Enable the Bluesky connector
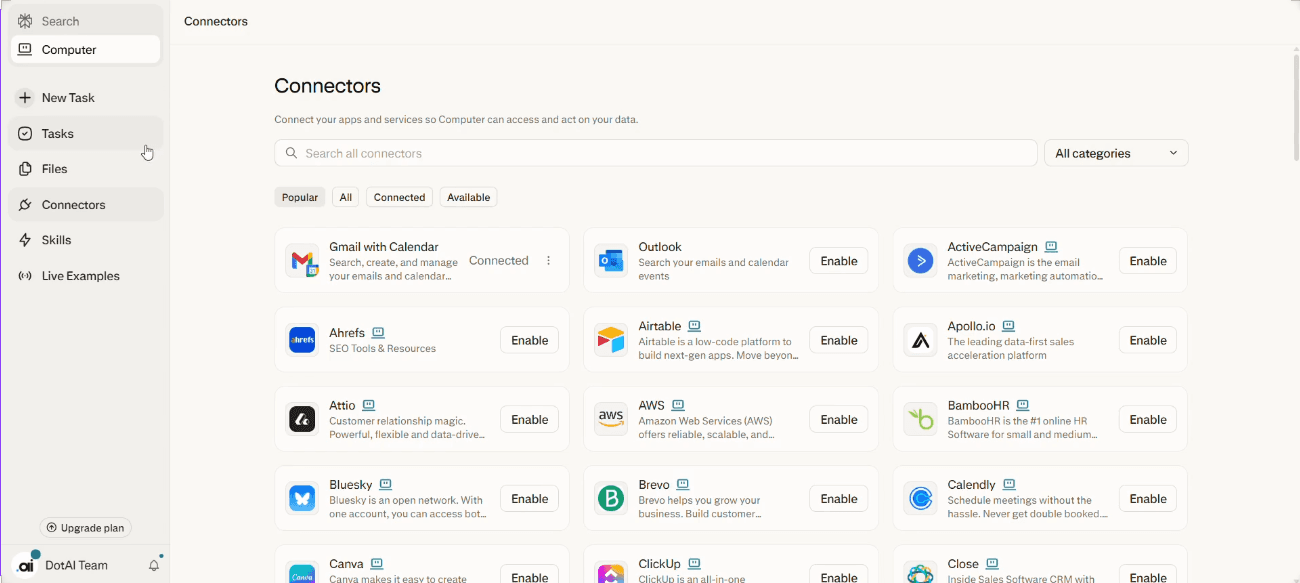The height and width of the screenshot is (583, 1300). [x=530, y=499]
